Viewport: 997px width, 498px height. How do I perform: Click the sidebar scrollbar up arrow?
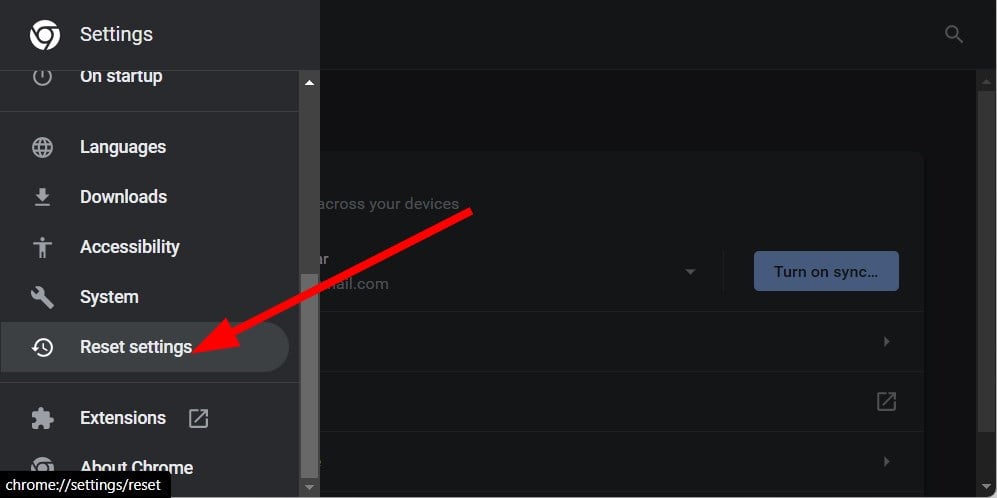point(310,83)
